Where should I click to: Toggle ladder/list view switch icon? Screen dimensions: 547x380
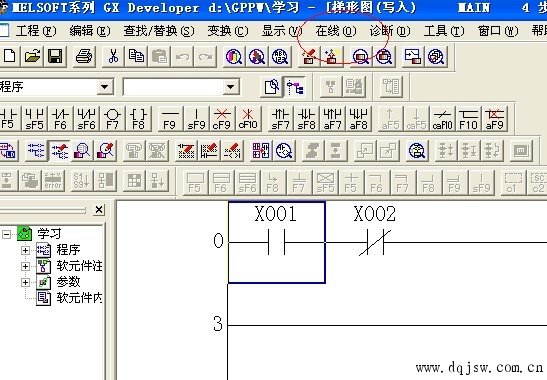(x=7, y=151)
